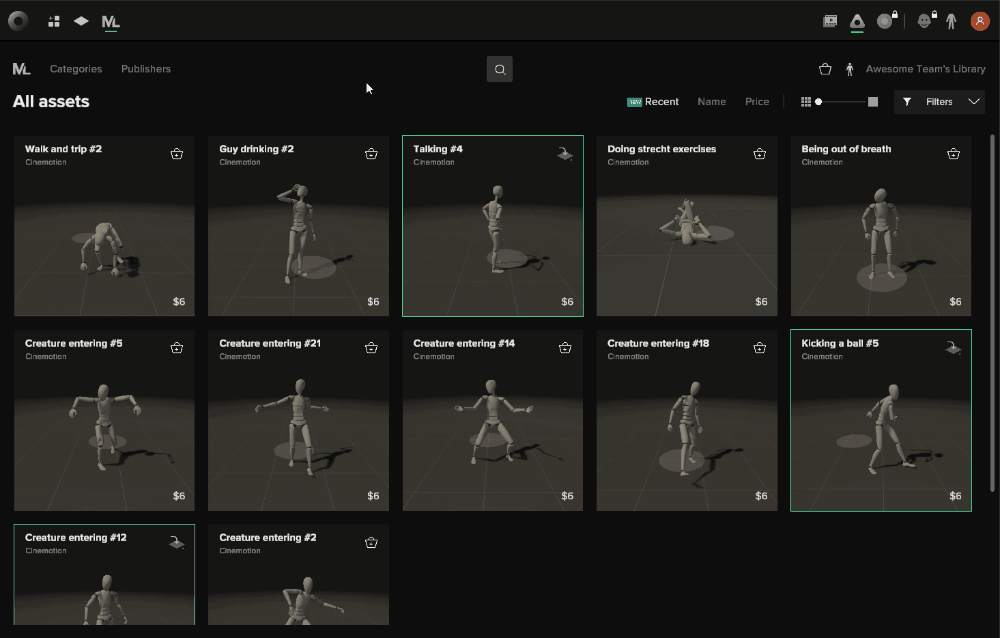1000x638 pixels.
Task: Open the stacked layers icon in top bar
Action: (x=81, y=21)
